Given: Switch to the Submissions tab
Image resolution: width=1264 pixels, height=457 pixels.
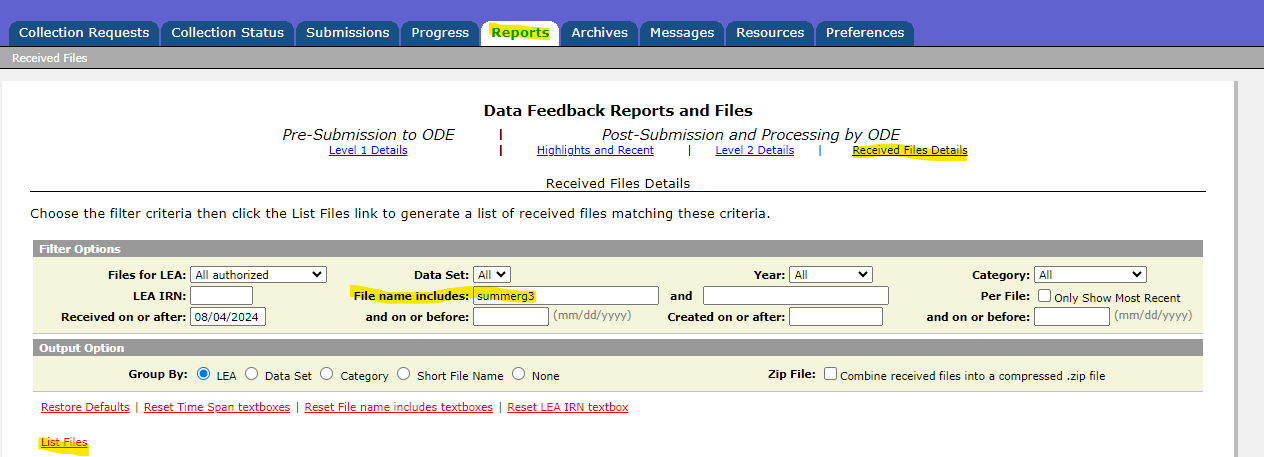Looking at the screenshot, I should [x=347, y=33].
